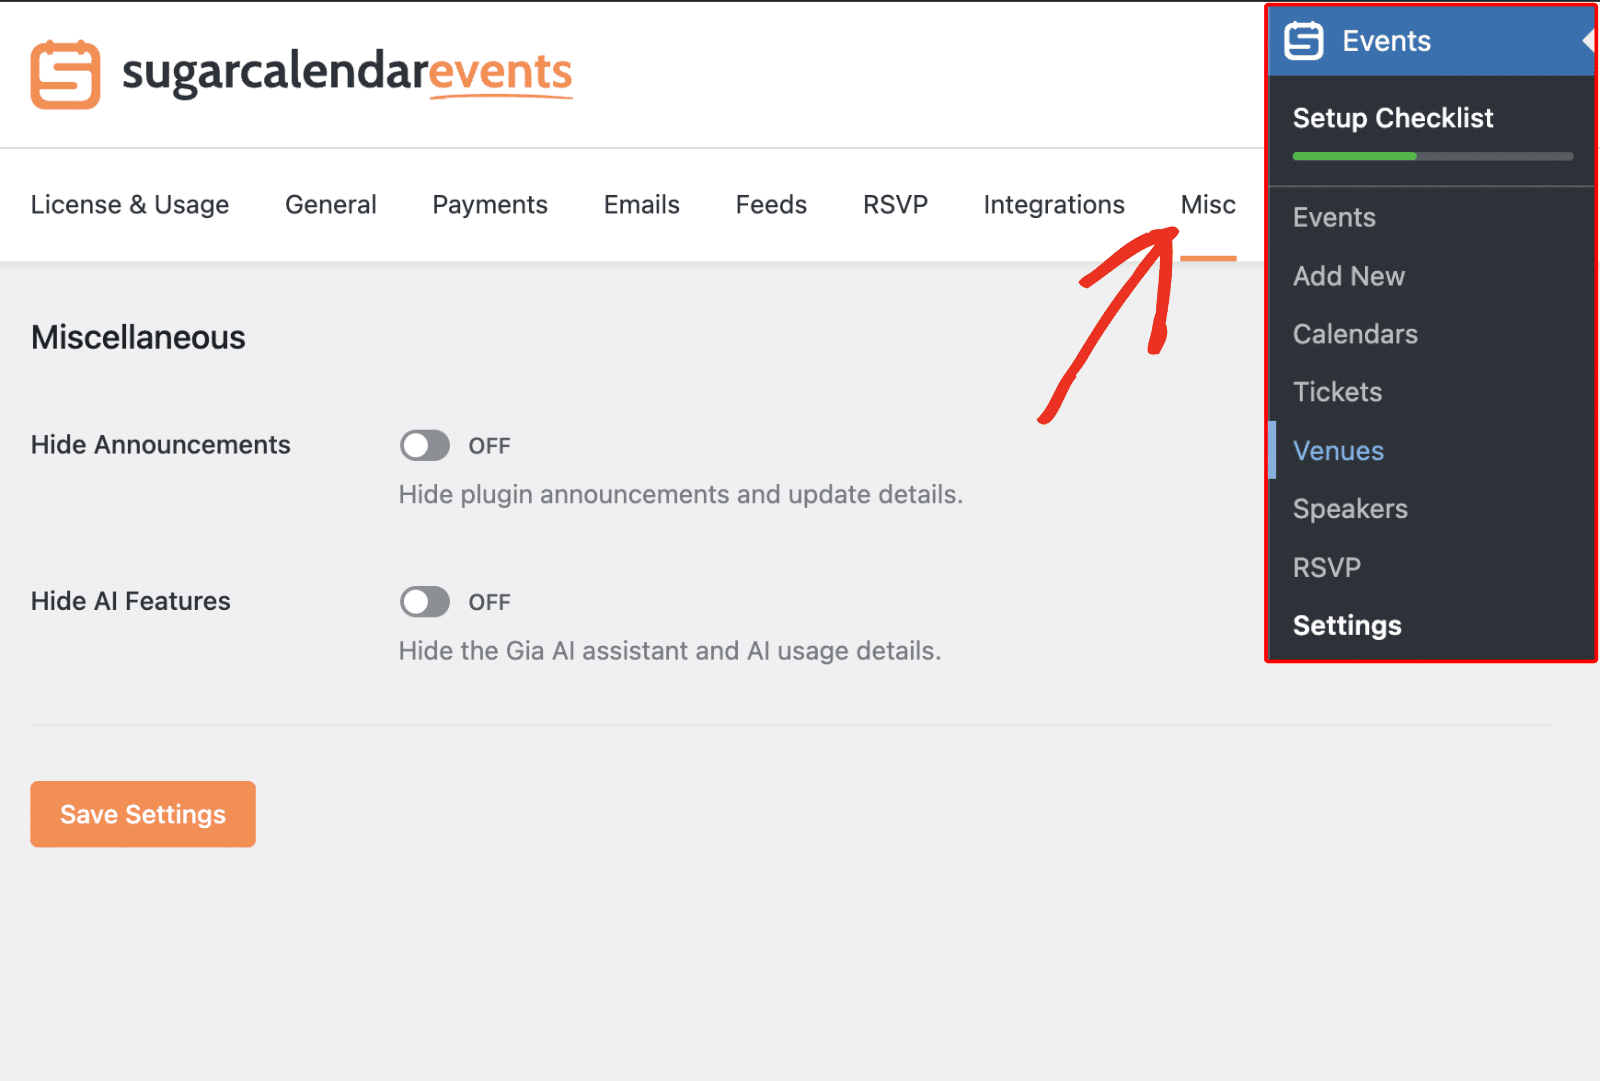This screenshot has width=1600, height=1081.
Task: Switch to the Emails tab
Action: point(642,205)
